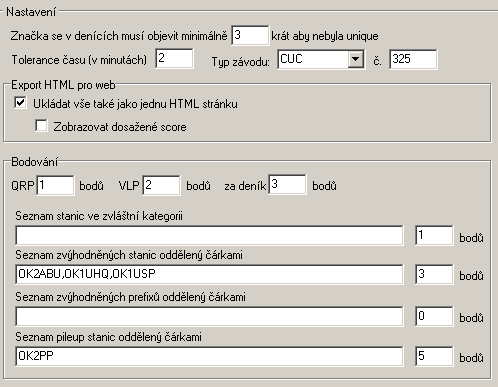Click the QRP points field
The width and height of the screenshot is (498, 387).
[x=55, y=185]
